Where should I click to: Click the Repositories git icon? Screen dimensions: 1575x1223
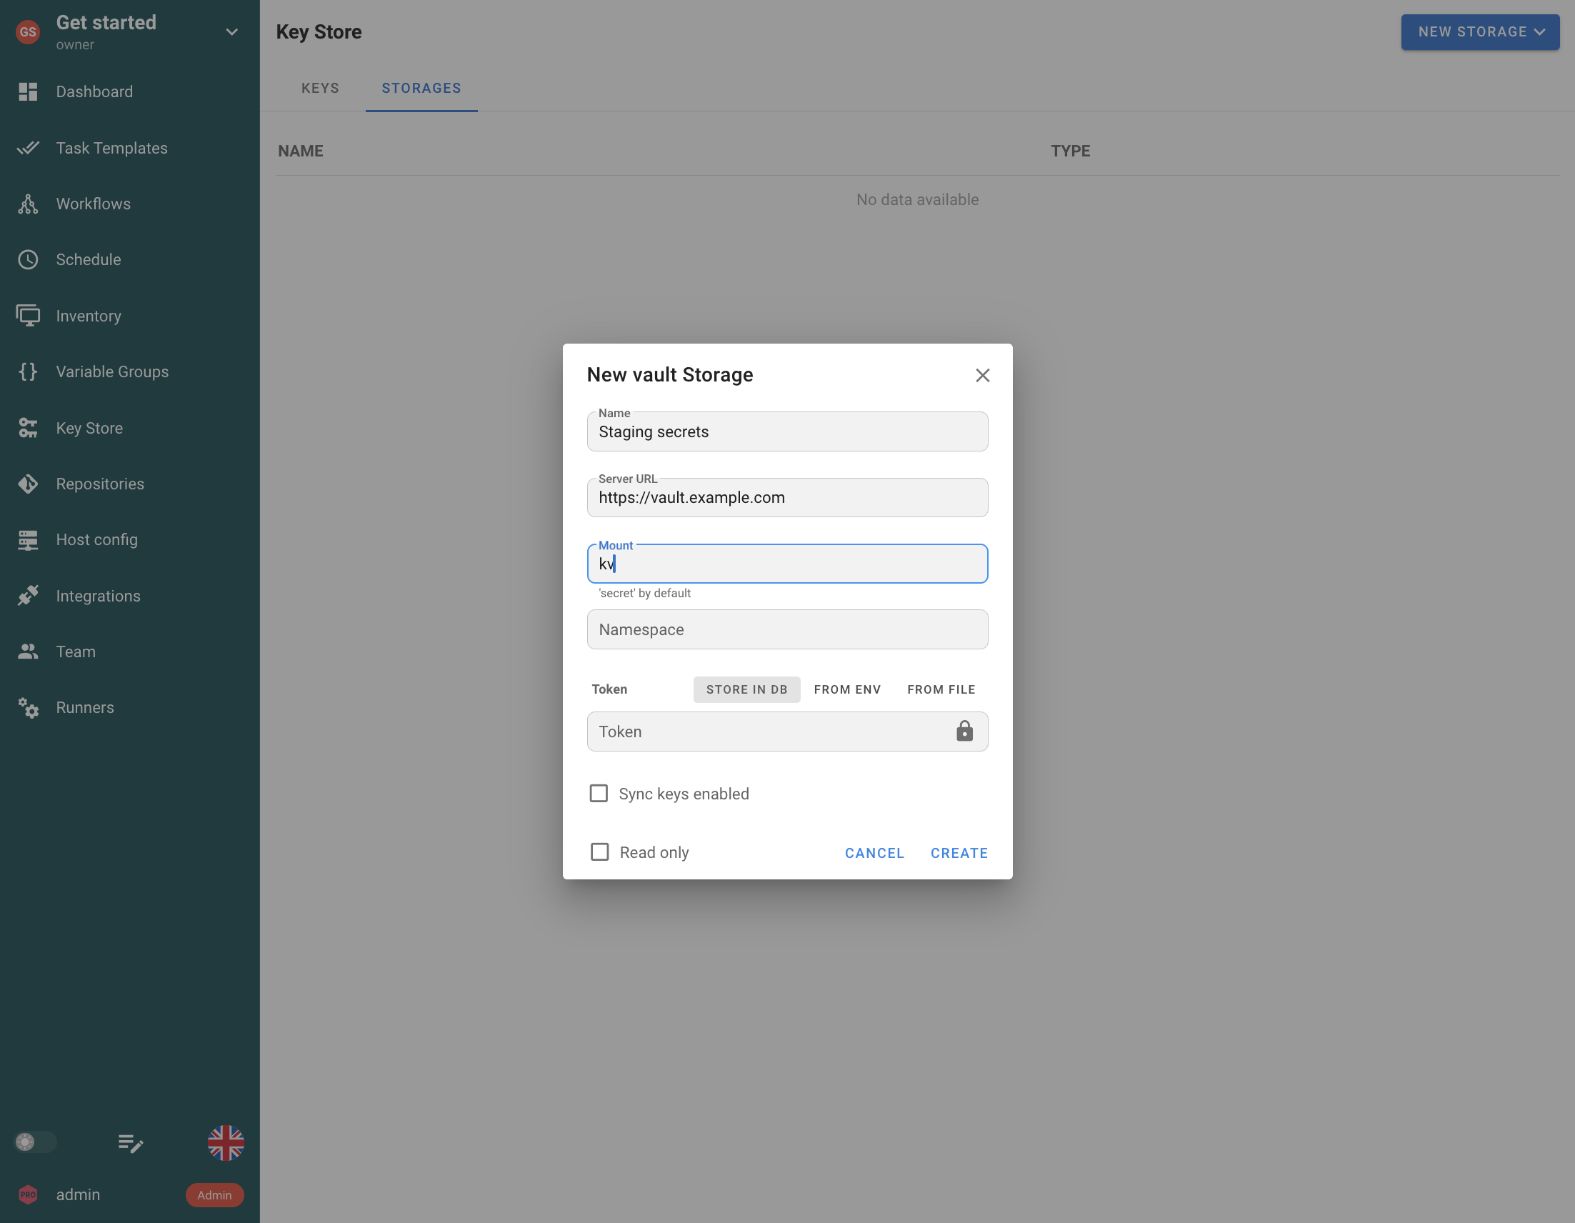coord(28,484)
